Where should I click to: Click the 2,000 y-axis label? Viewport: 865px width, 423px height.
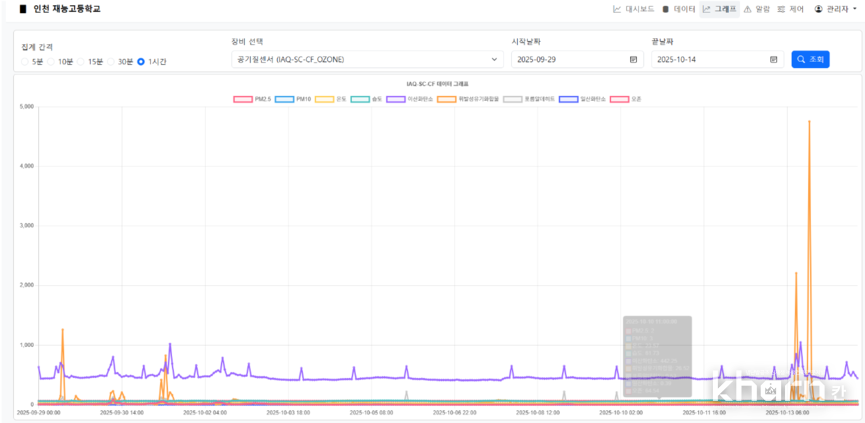tap(26, 285)
